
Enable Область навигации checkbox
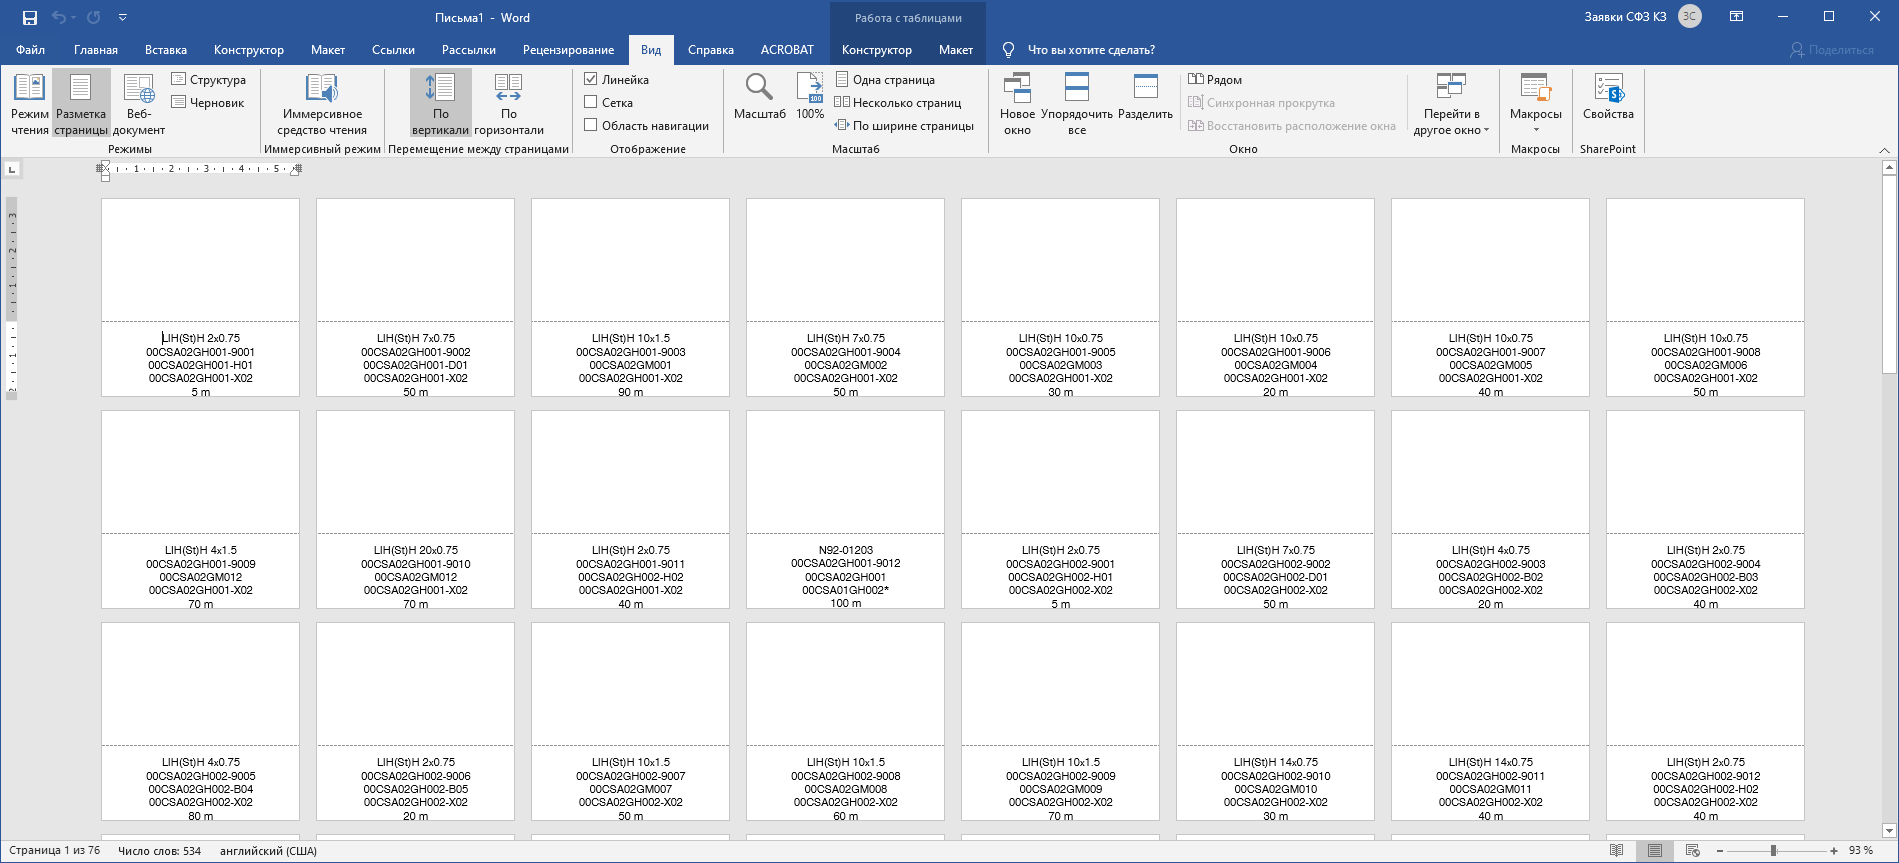point(591,125)
